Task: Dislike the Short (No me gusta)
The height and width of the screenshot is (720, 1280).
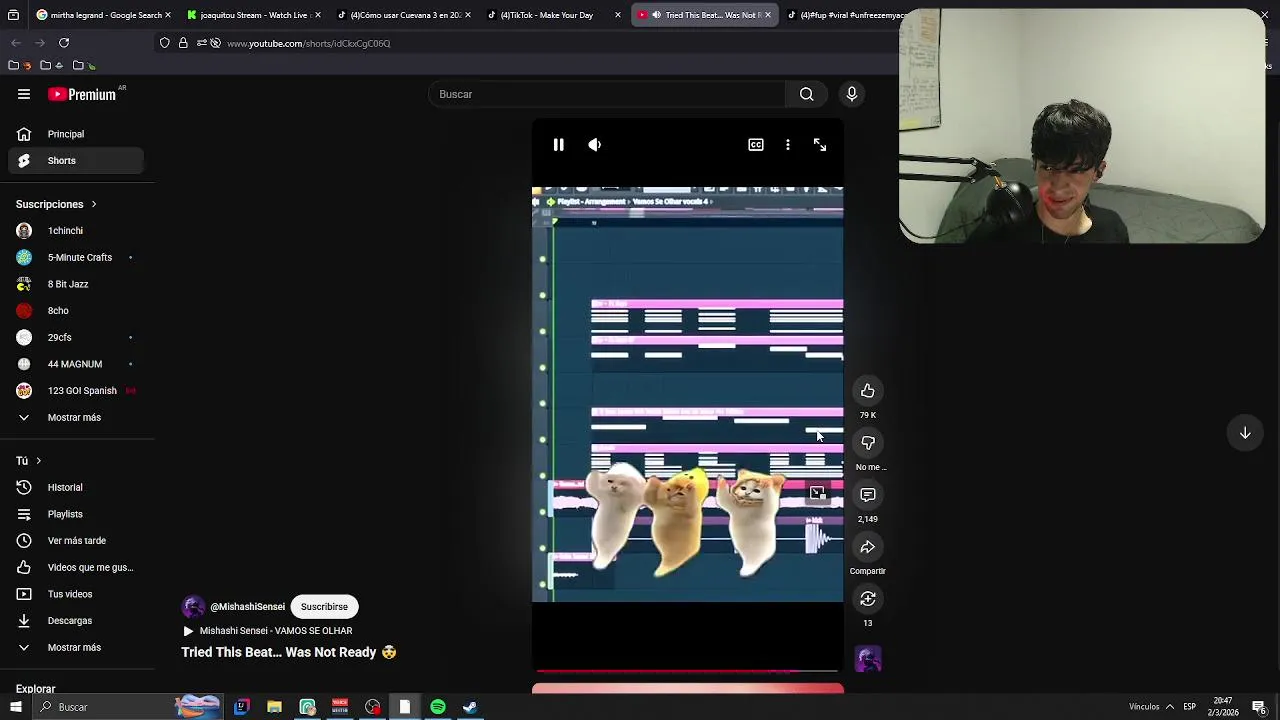Action: (868, 443)
